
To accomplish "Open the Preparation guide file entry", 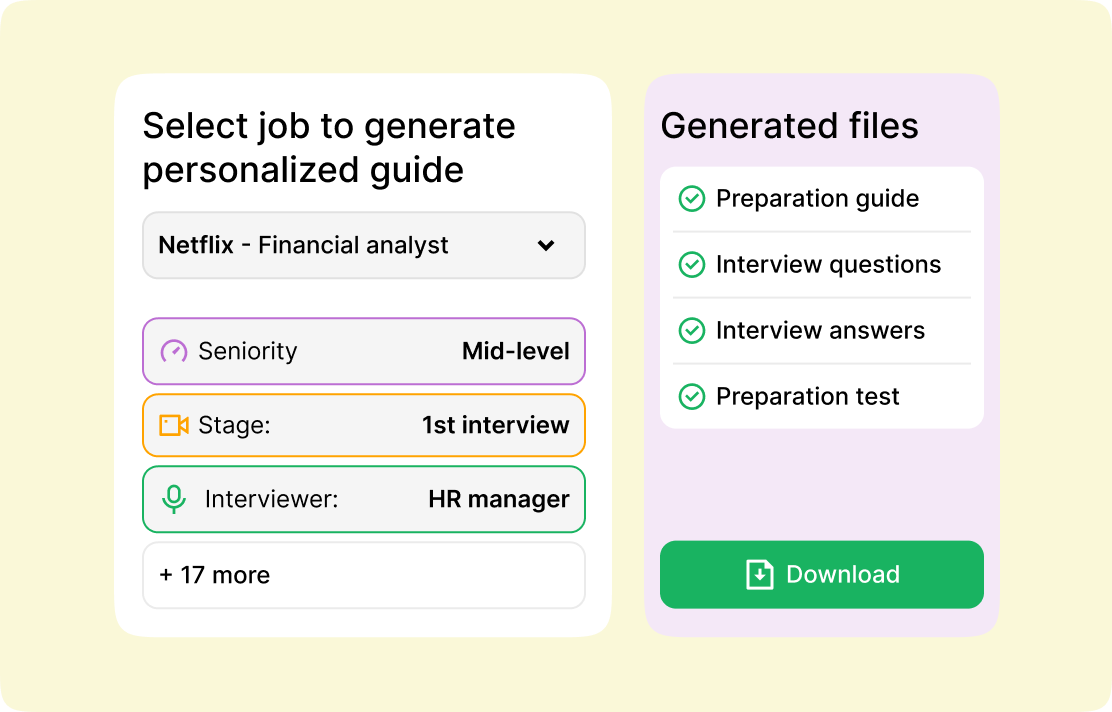I will coord(822,199).
